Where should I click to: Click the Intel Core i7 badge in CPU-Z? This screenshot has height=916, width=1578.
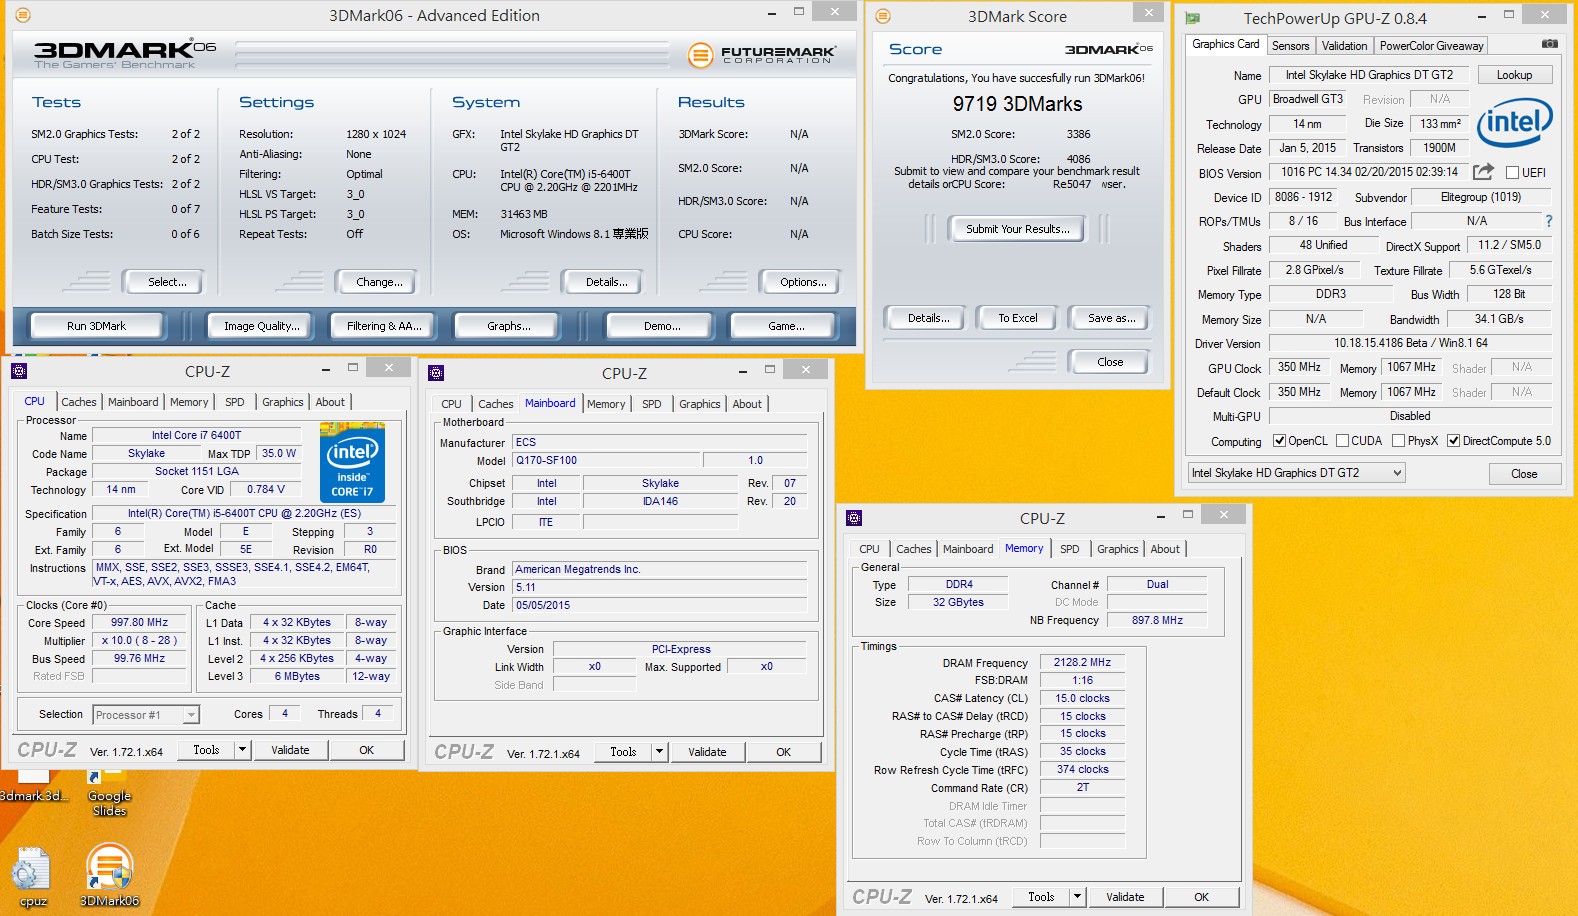coord(352,462)
